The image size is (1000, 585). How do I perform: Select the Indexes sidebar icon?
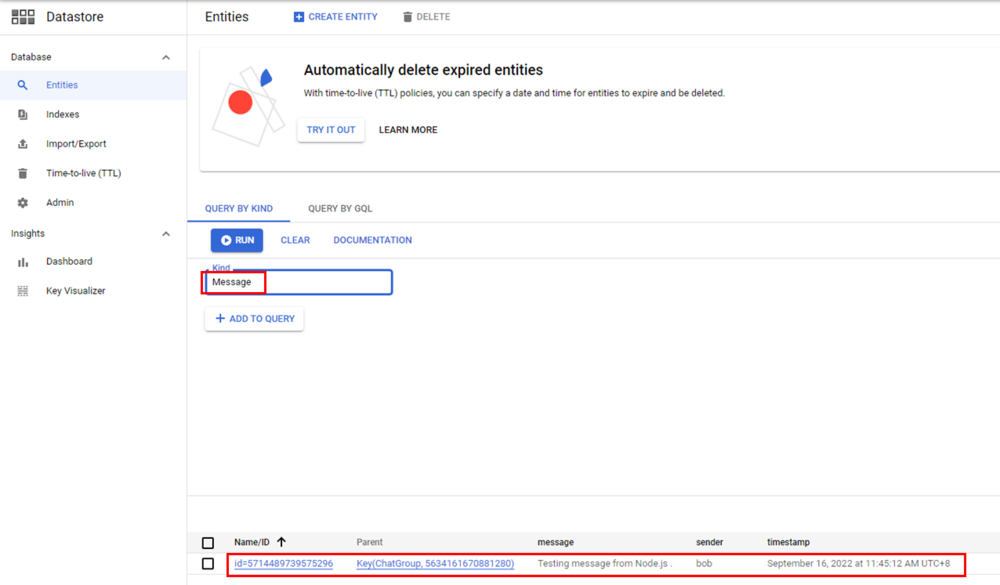click(22, 114)
